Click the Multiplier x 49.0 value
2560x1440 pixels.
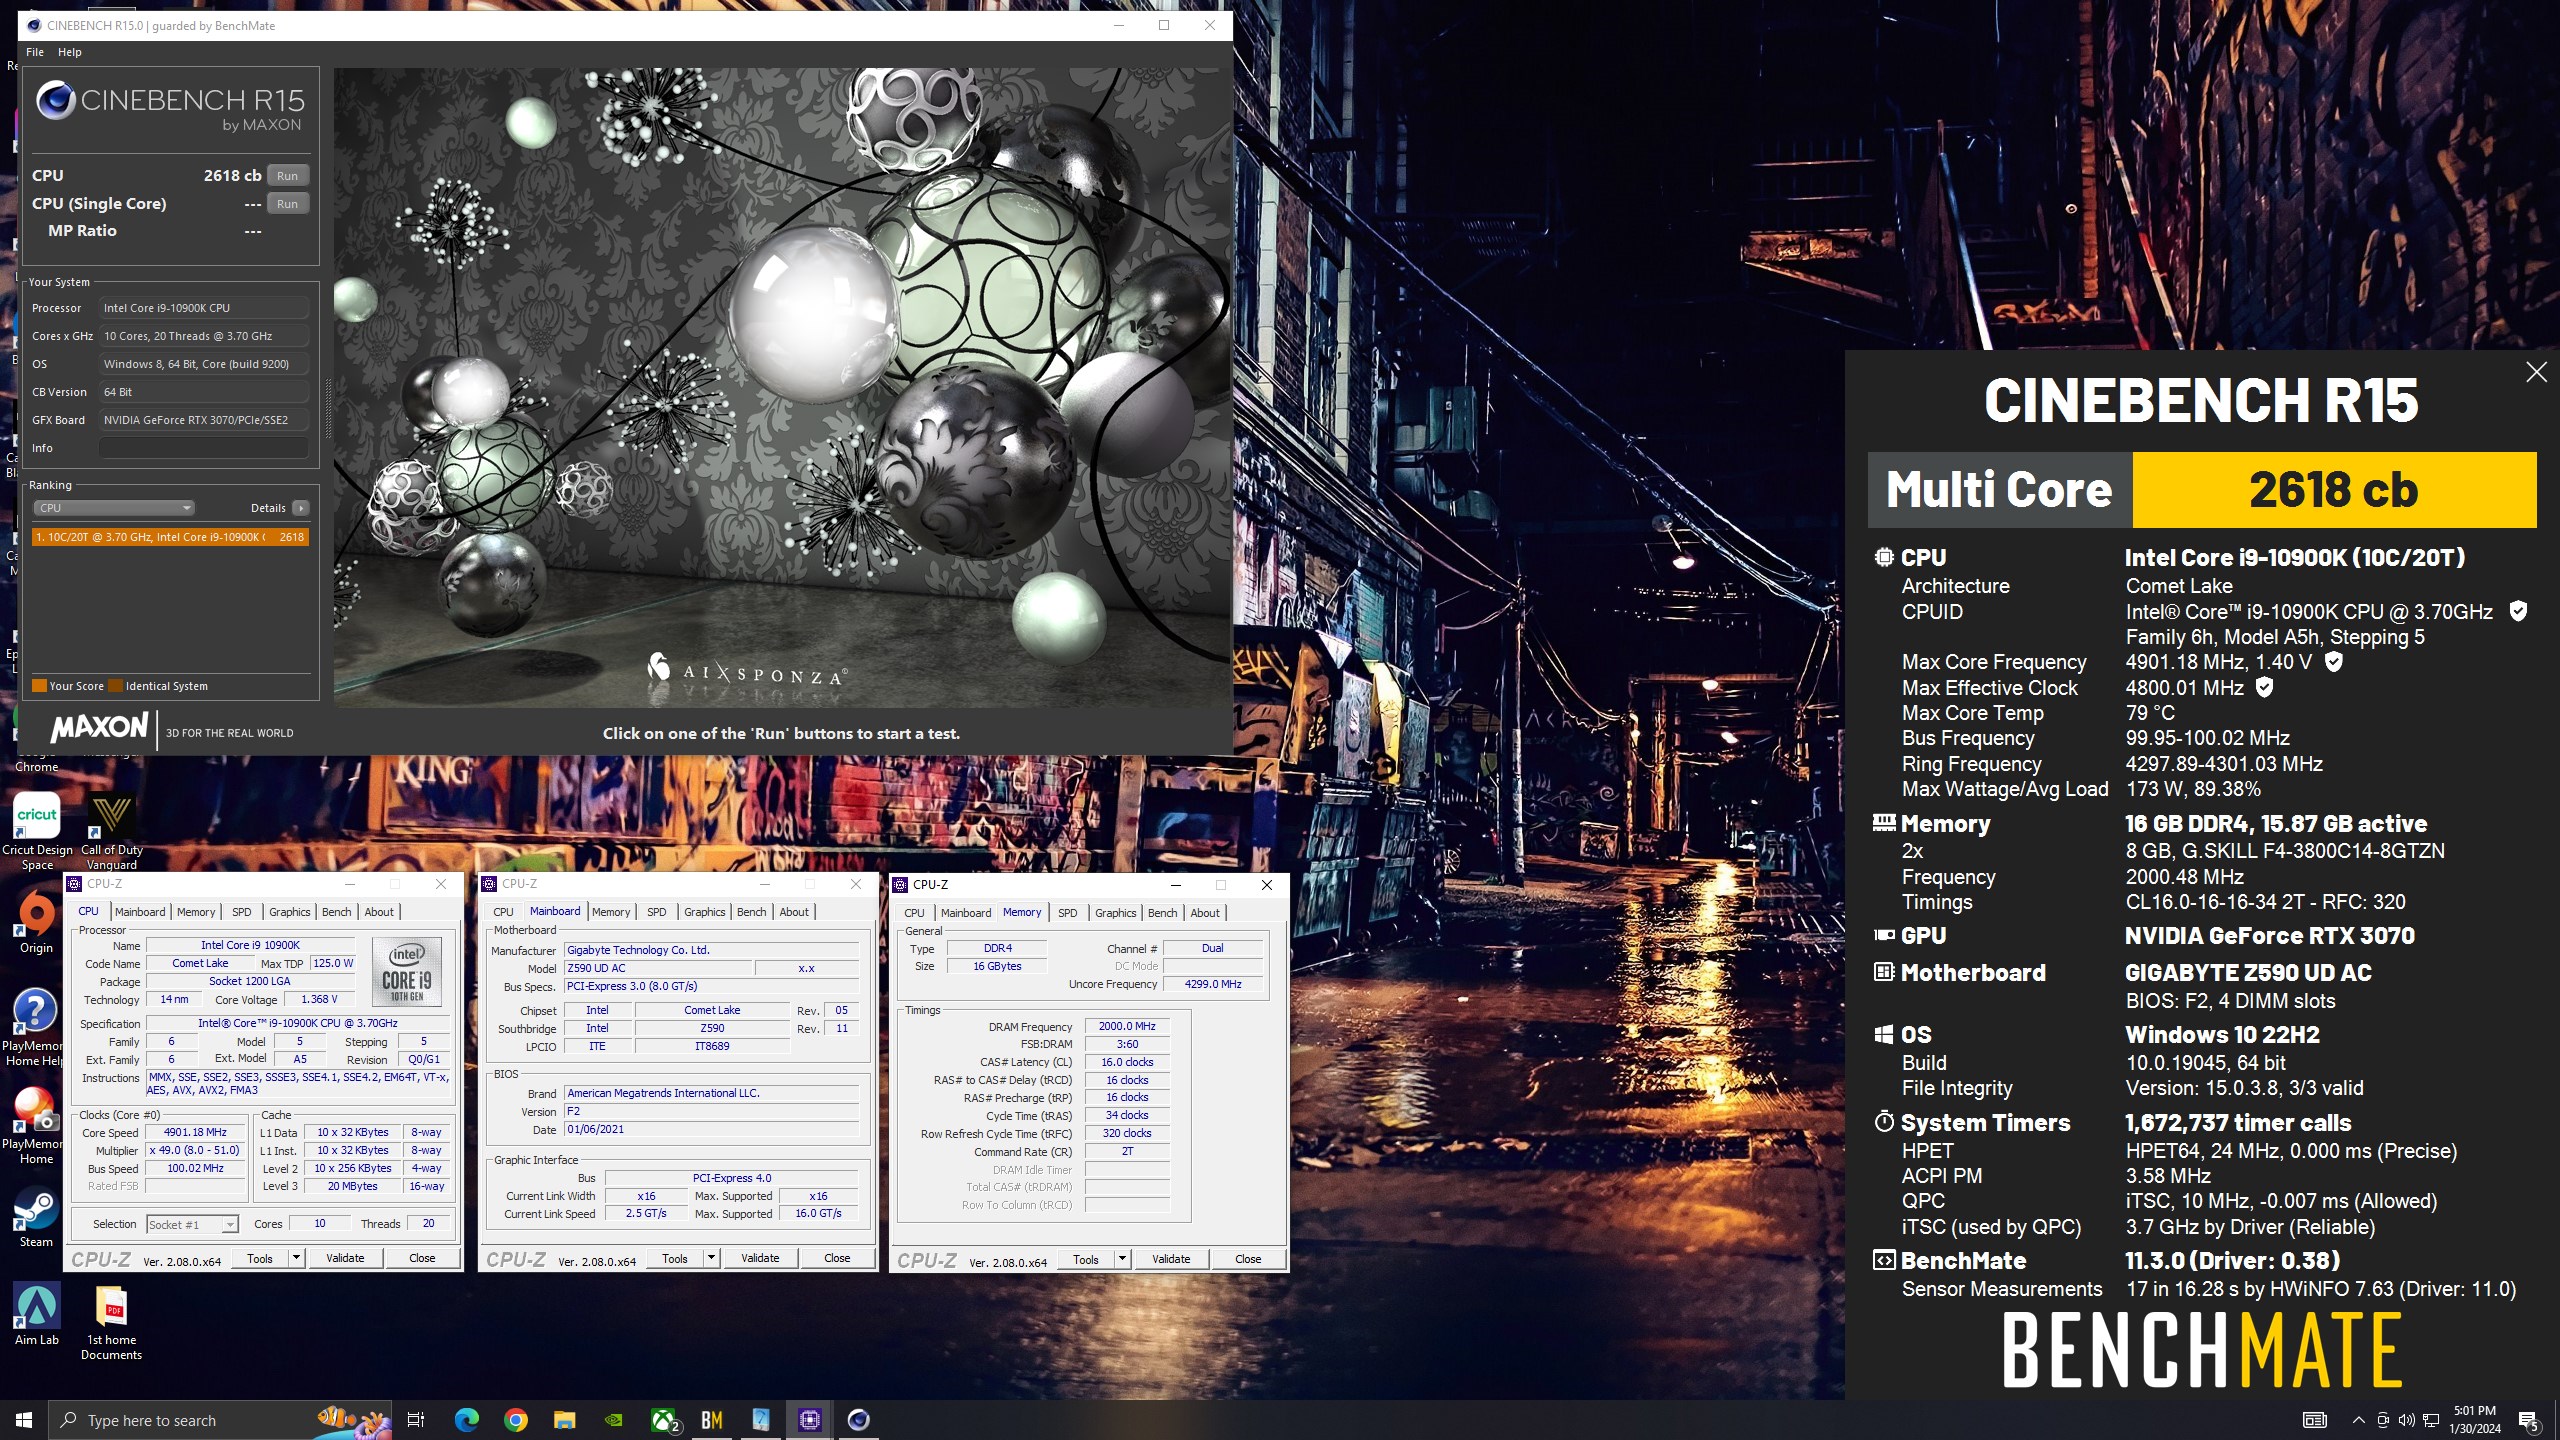(196, 1150)
